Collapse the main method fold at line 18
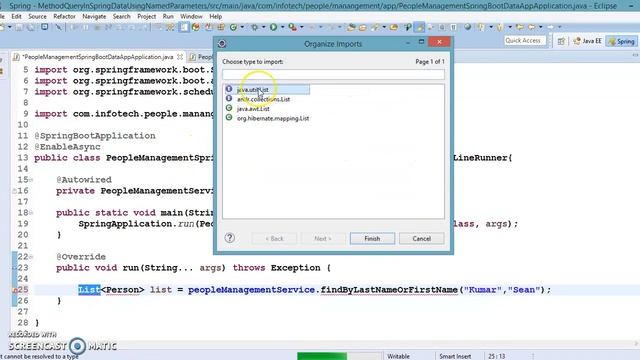This screenshot has width=640, height=360. point(31,213)
